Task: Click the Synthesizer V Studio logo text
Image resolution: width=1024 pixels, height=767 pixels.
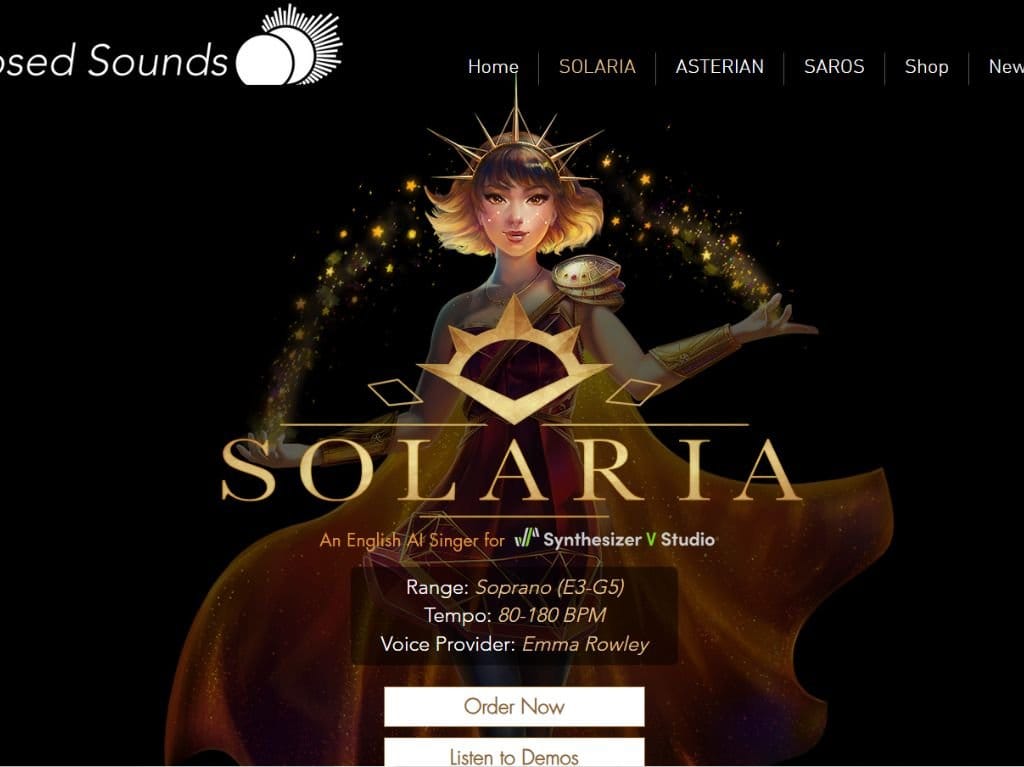Action: (628, 540)
